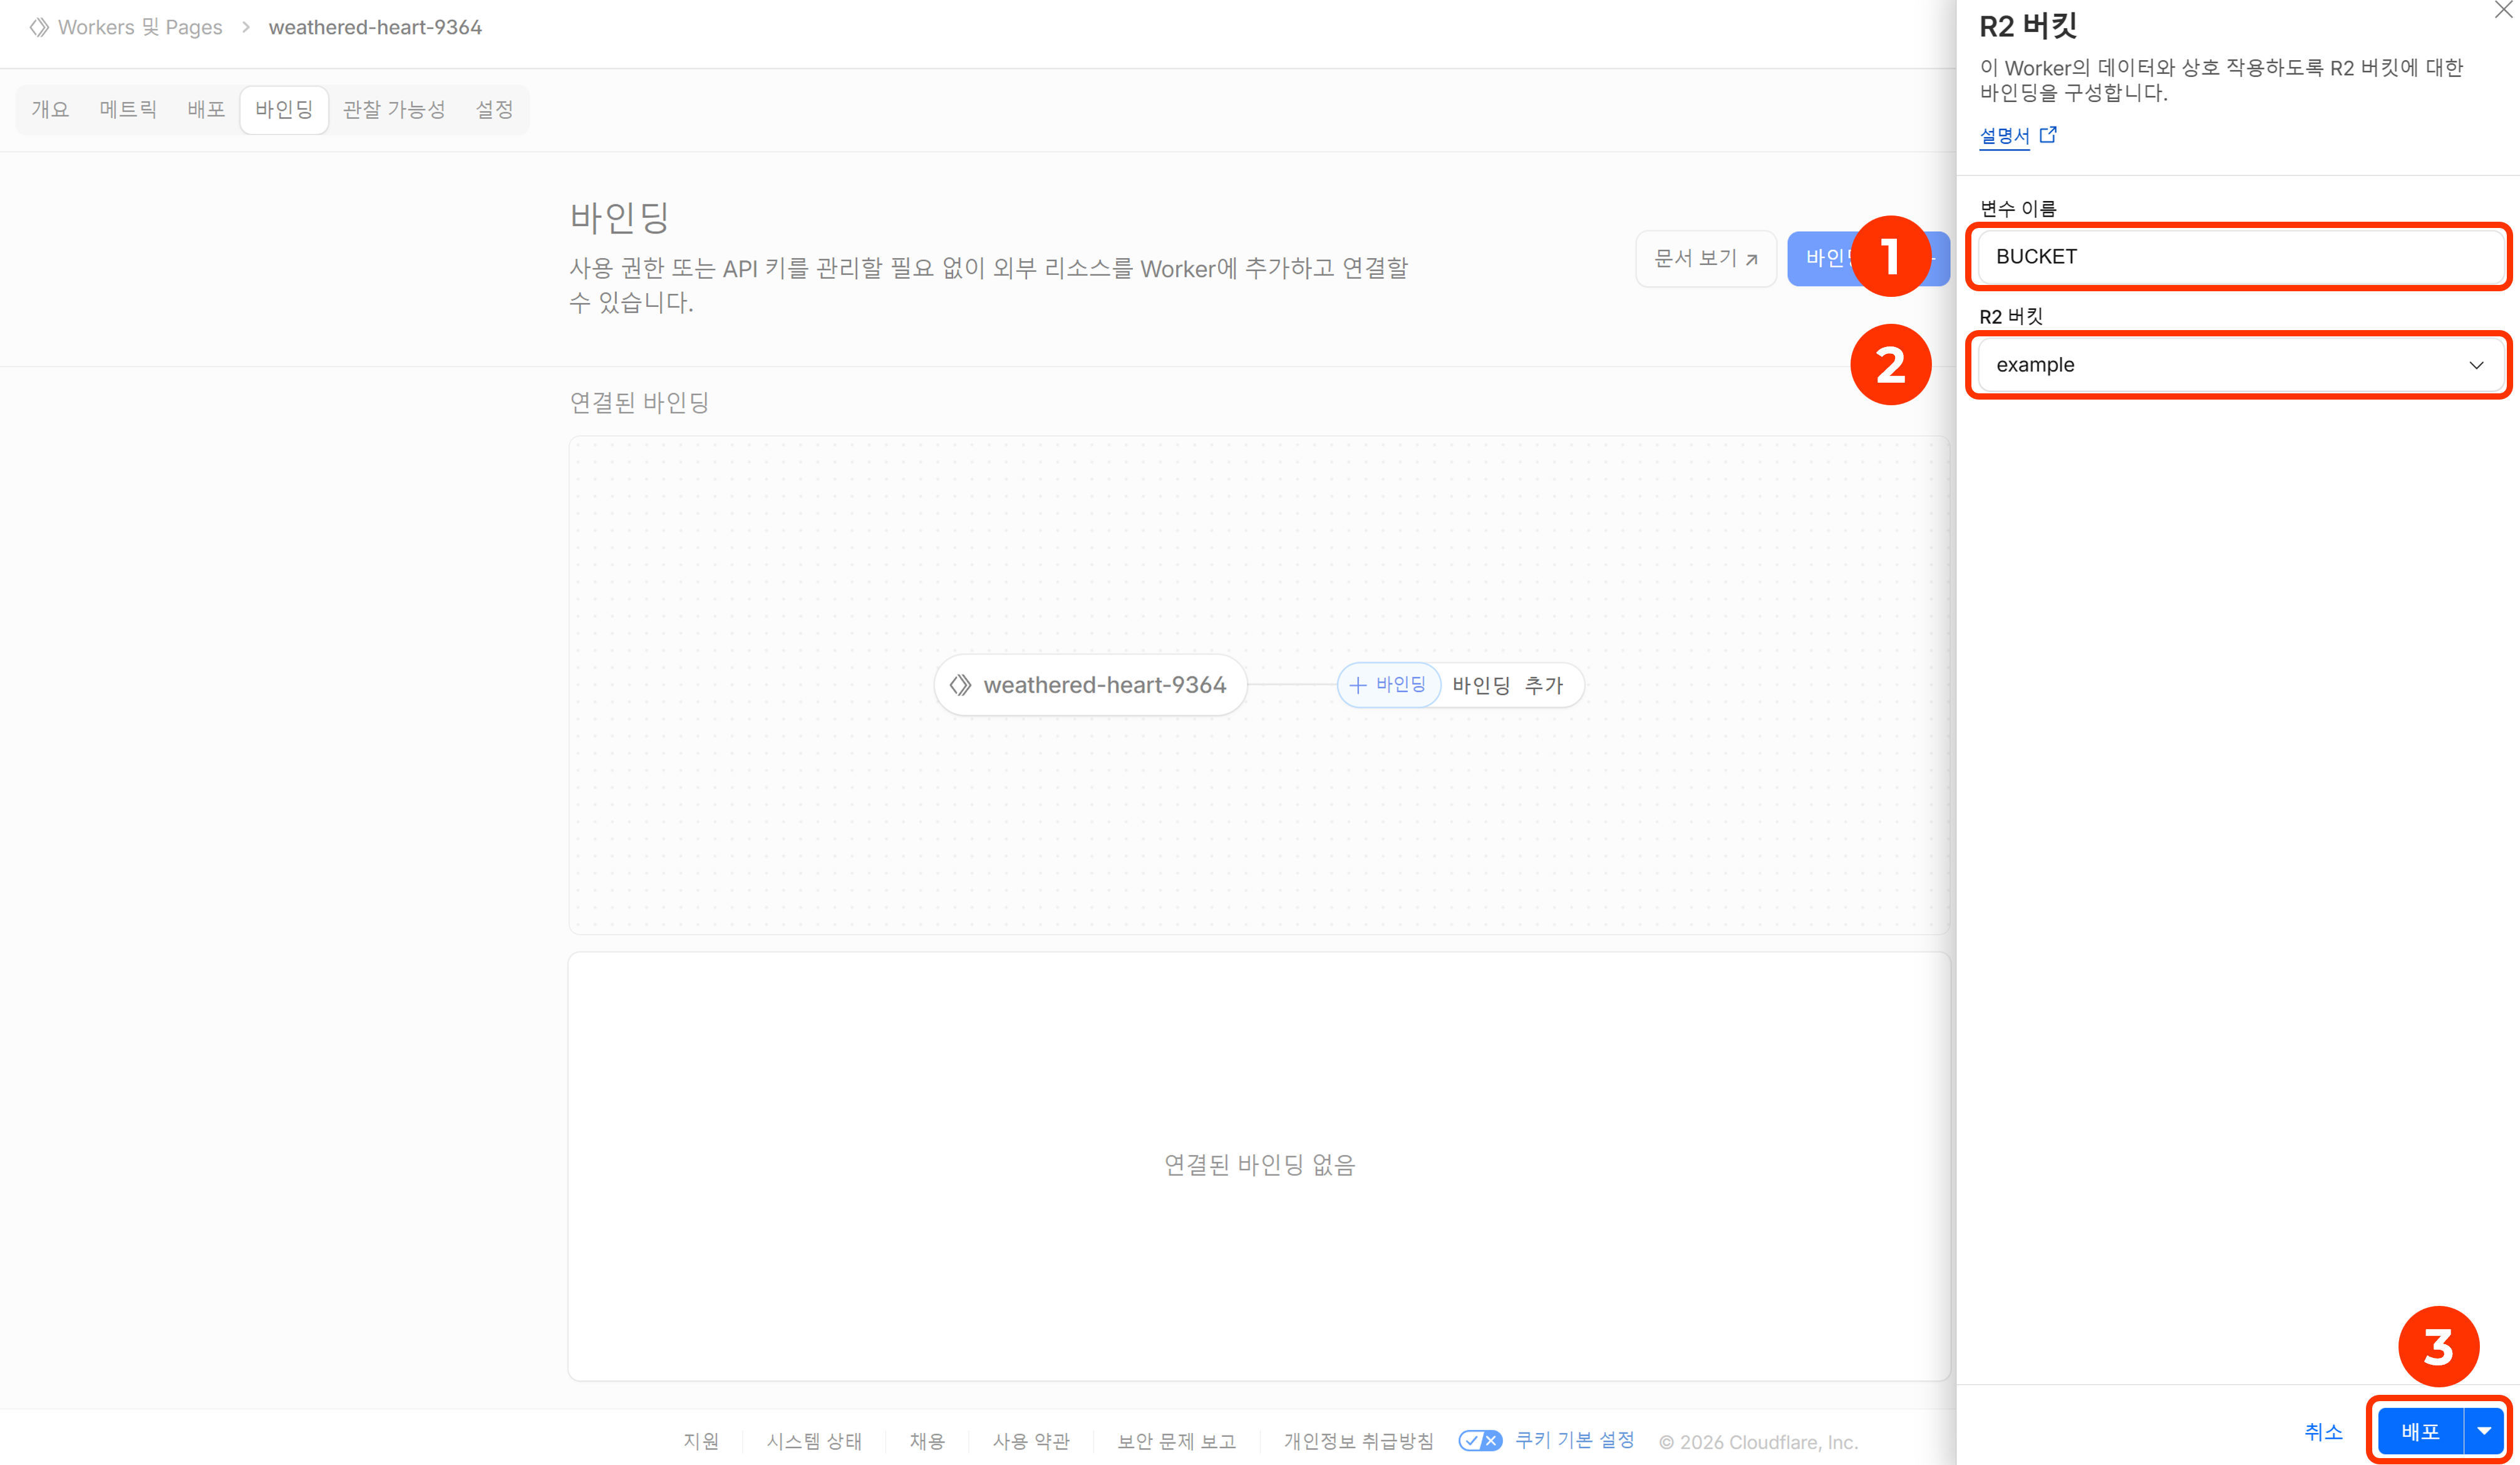
Task: Click the breadcrumb chevron separator
Action: pyautogui.click(x=246, y=27)
